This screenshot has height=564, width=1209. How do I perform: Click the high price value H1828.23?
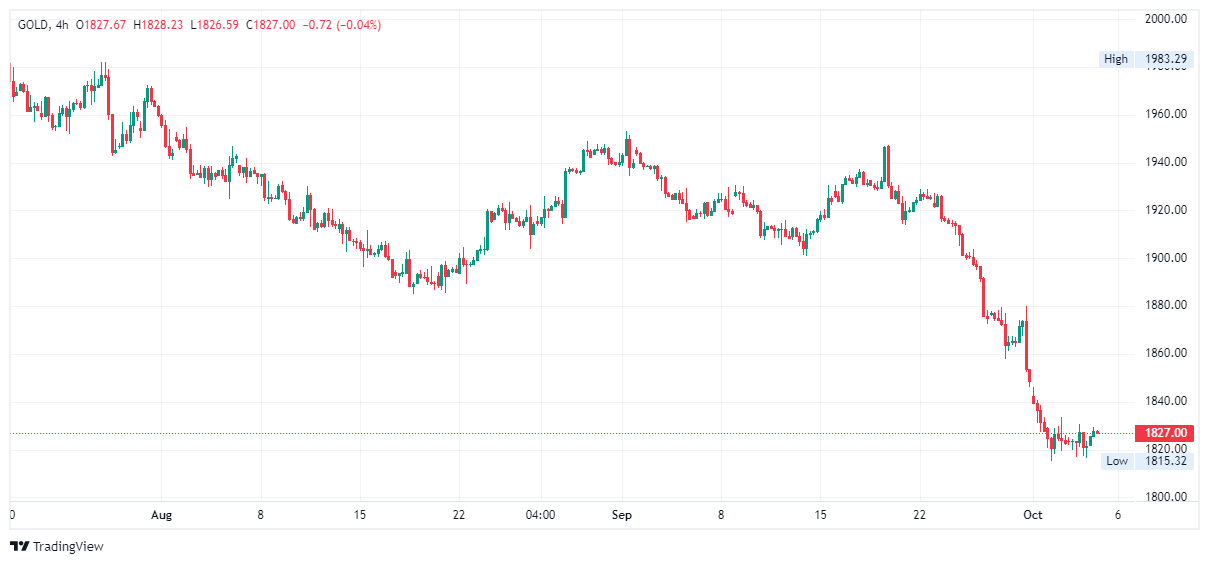tap(158, 25)
